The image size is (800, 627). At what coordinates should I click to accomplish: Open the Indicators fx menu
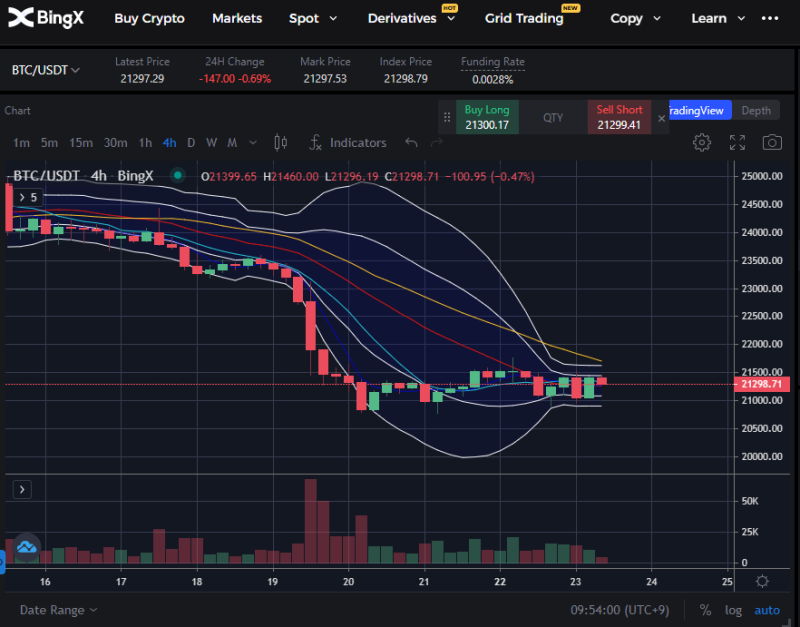click(348, 142)
